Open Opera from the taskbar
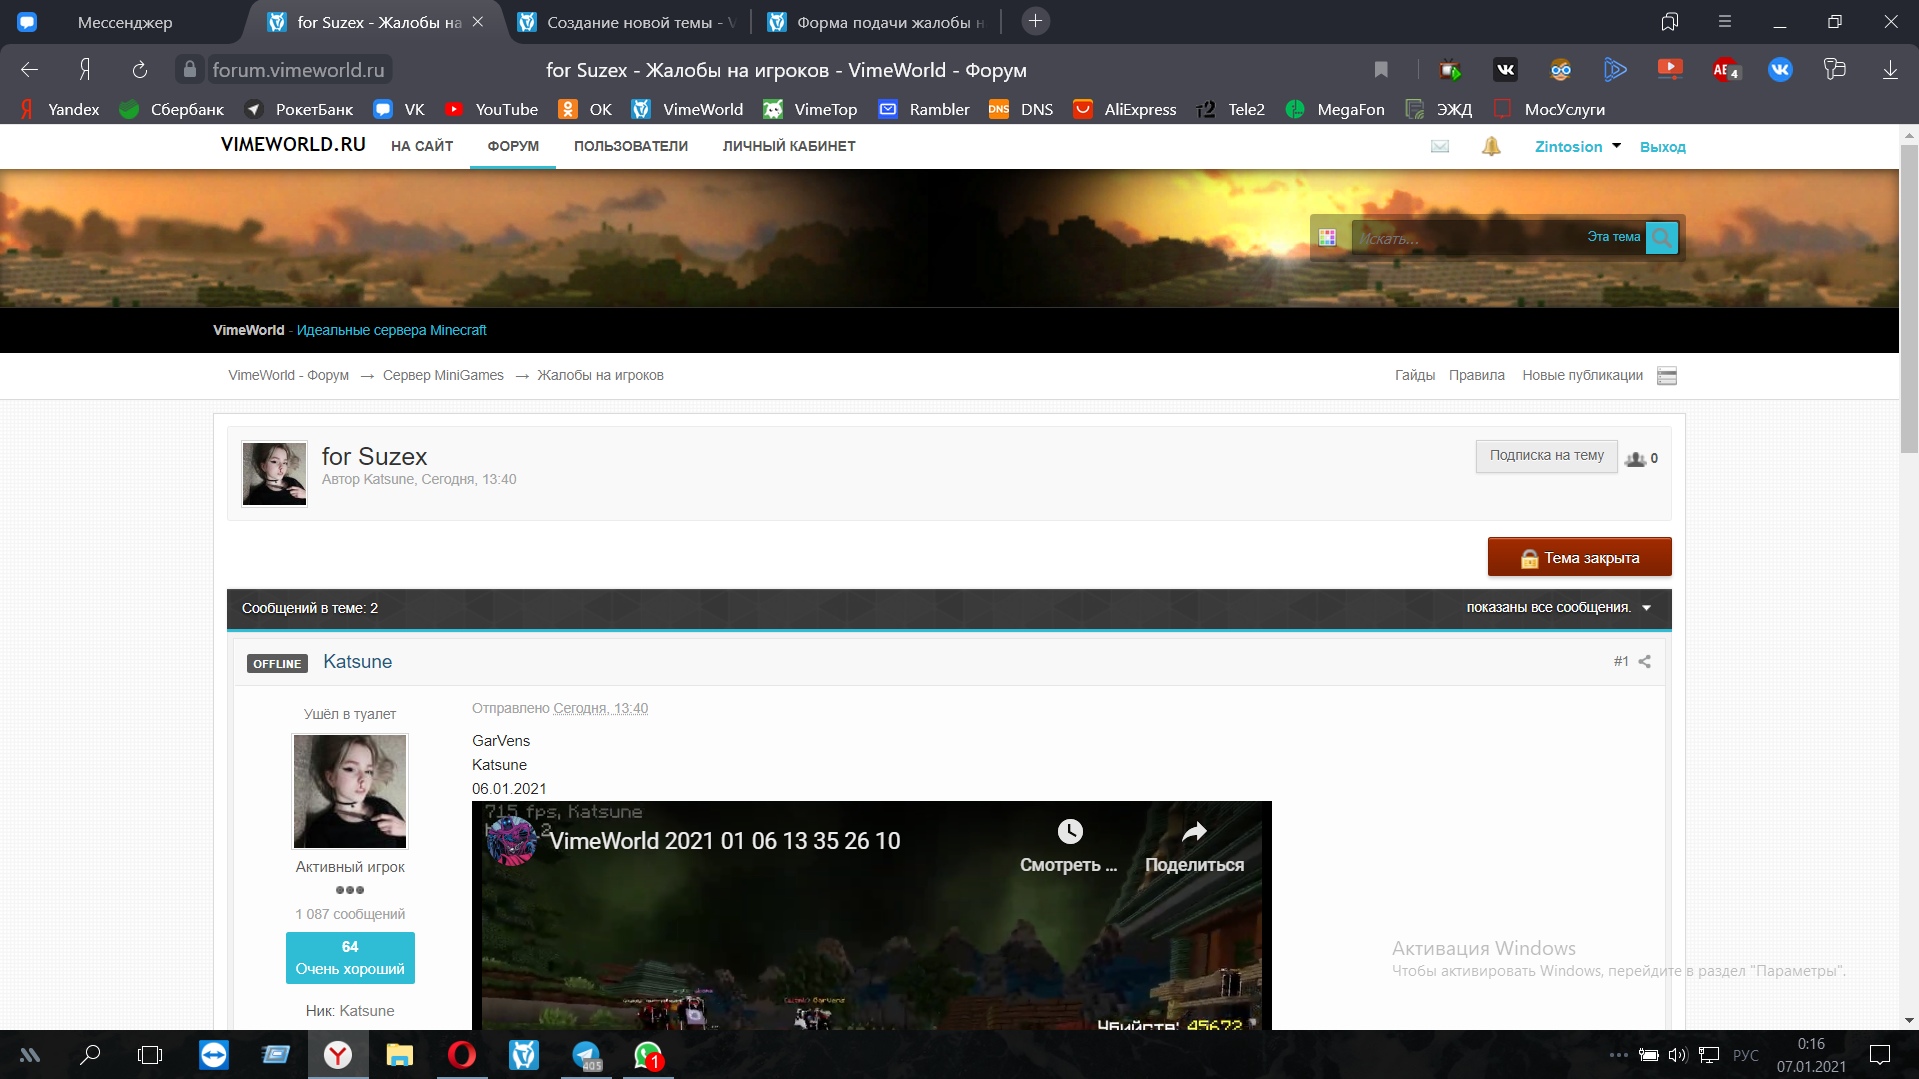The height and width of the screenshot is (1079, 1919). tap(462, 1055)
